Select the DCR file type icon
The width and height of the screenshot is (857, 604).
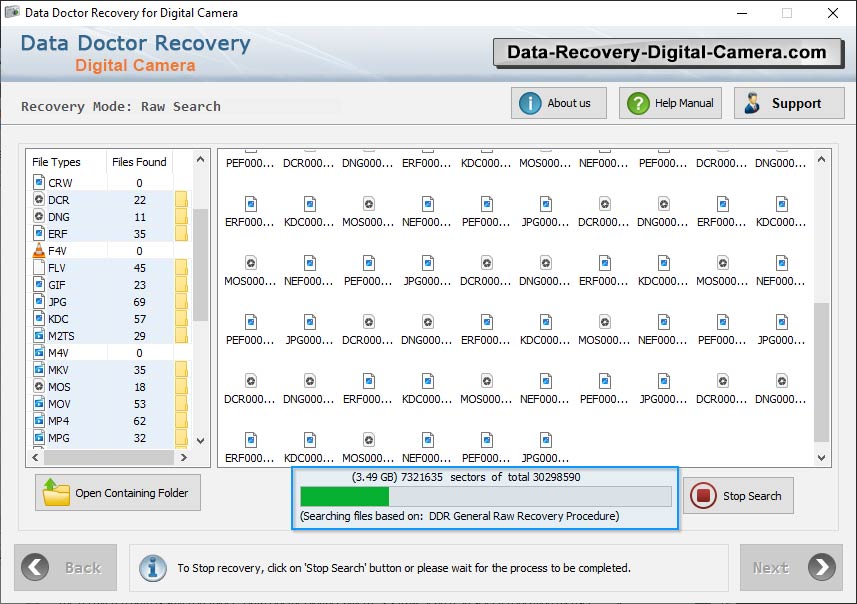[39, 199]
